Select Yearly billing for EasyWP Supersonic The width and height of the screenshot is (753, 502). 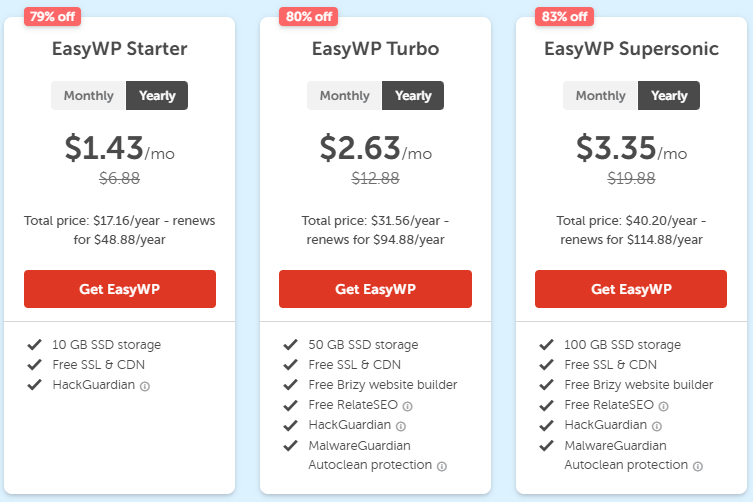(x=669, y=96)
